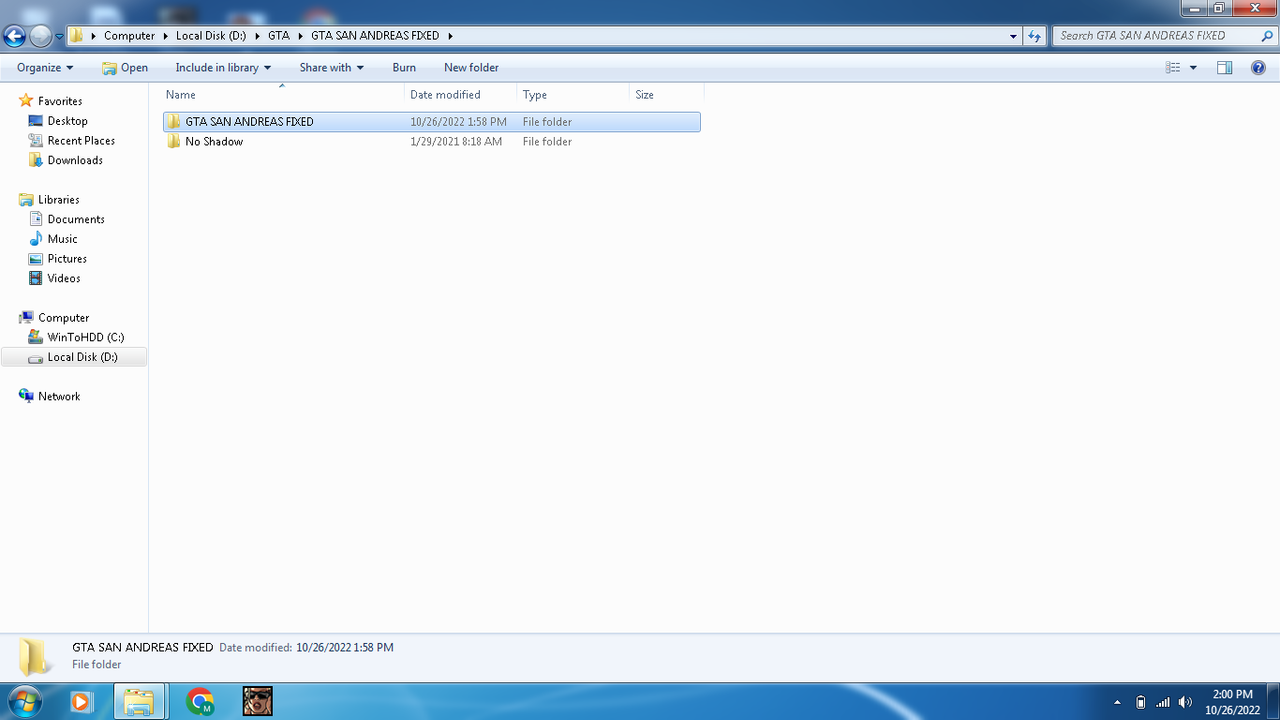
Task: Create a New folder
Action: tap(471, 68)
